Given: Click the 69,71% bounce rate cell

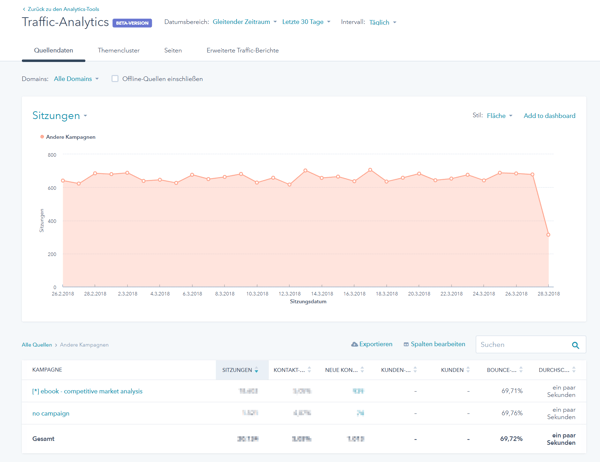Looking at the screenshot, I should [512, 391].
